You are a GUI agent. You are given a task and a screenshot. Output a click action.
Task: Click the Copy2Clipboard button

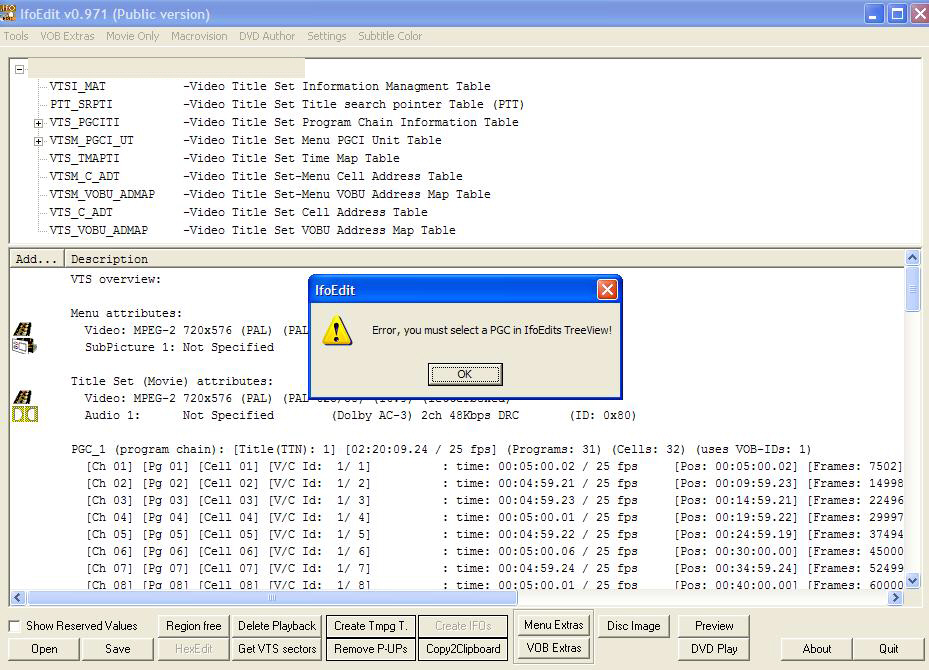[x=463, y=649]
